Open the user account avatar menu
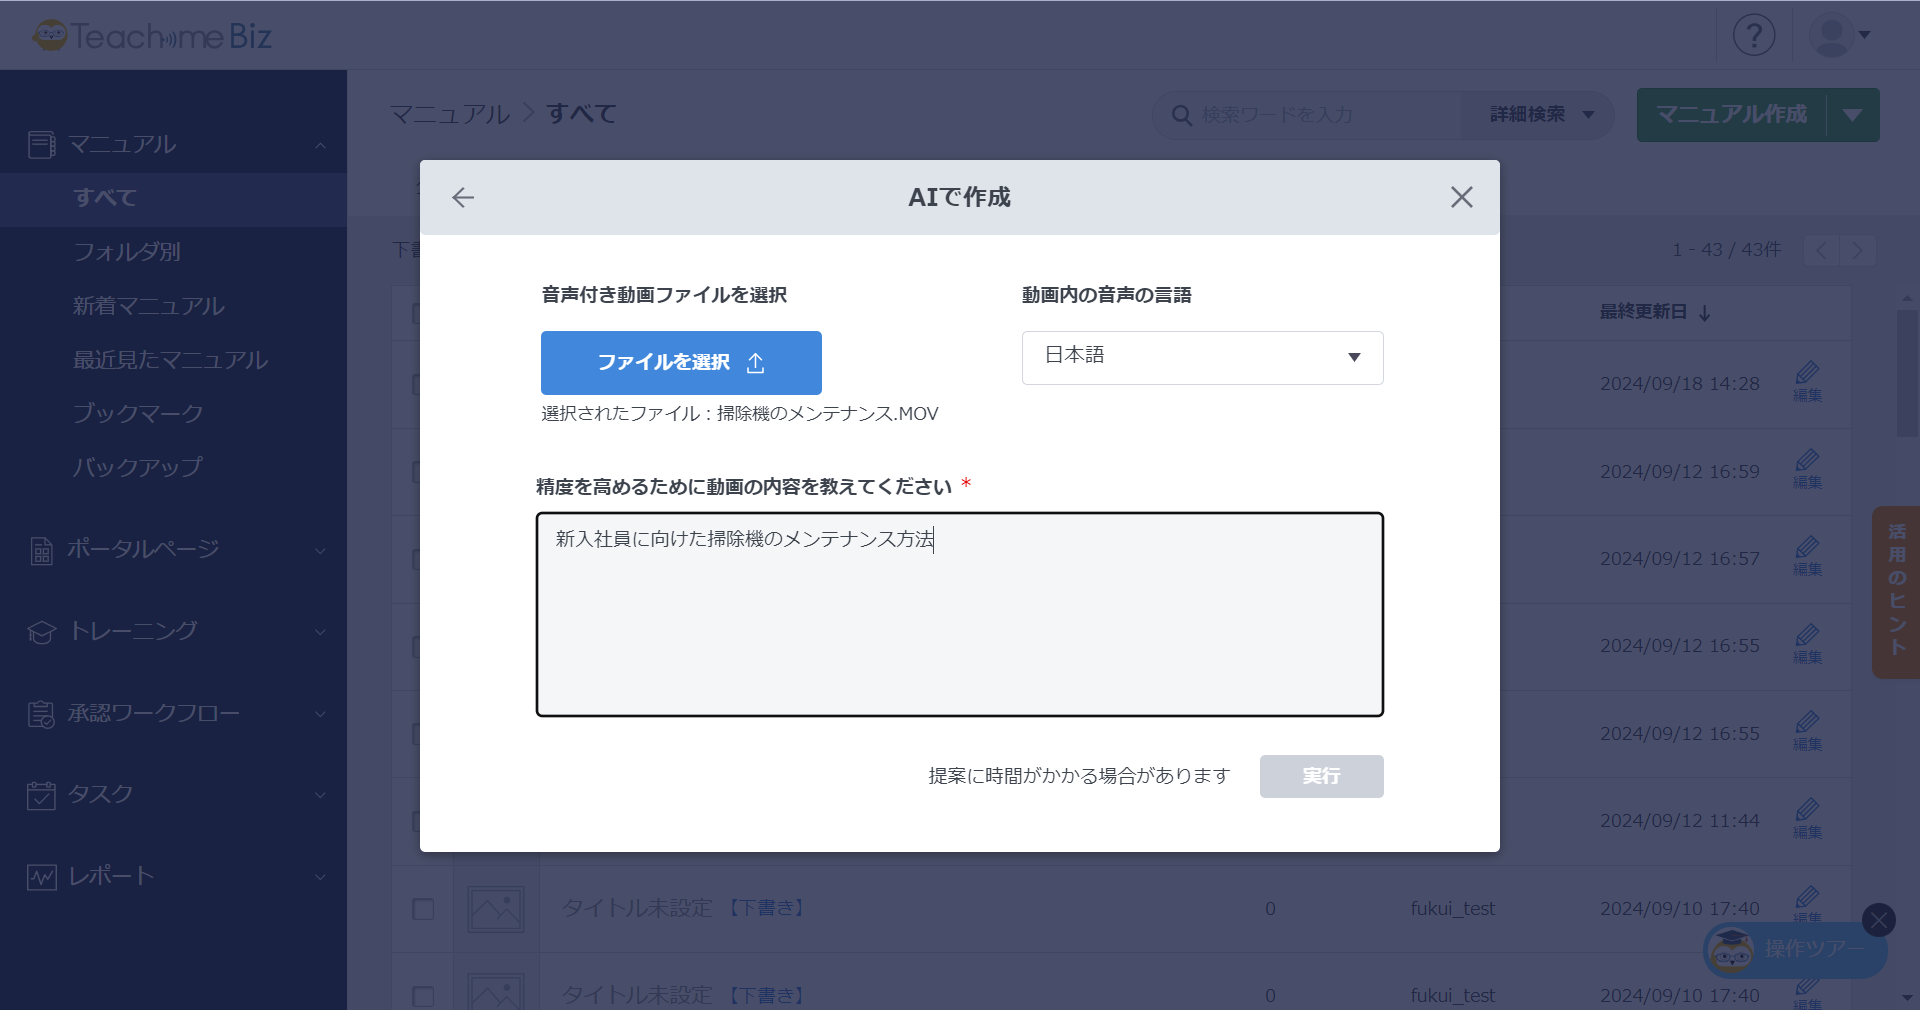This screenshot has height=1010, width=1920. tap(1838, 36)
